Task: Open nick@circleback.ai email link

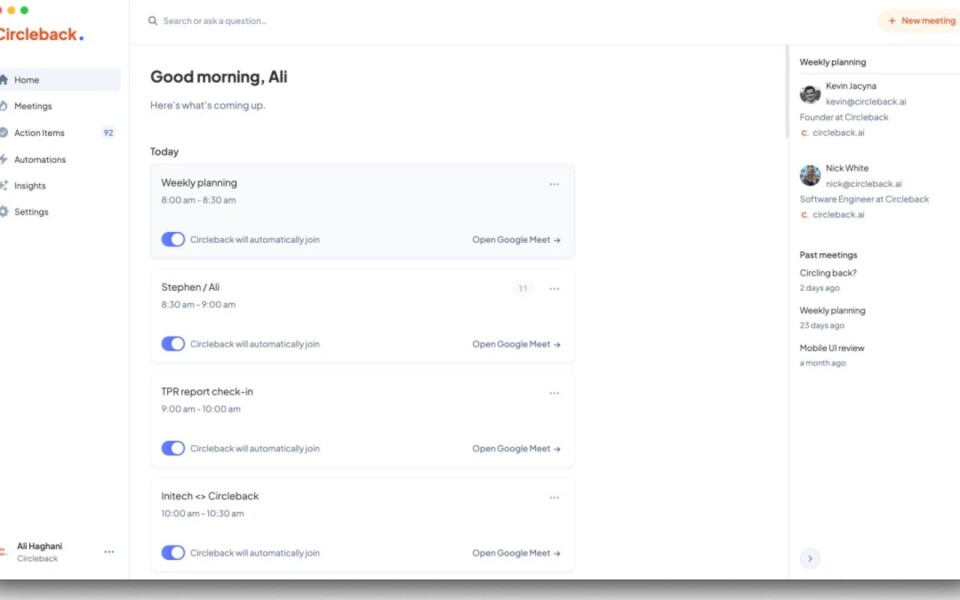Action: pyautogui.click(x=863, y=184)
